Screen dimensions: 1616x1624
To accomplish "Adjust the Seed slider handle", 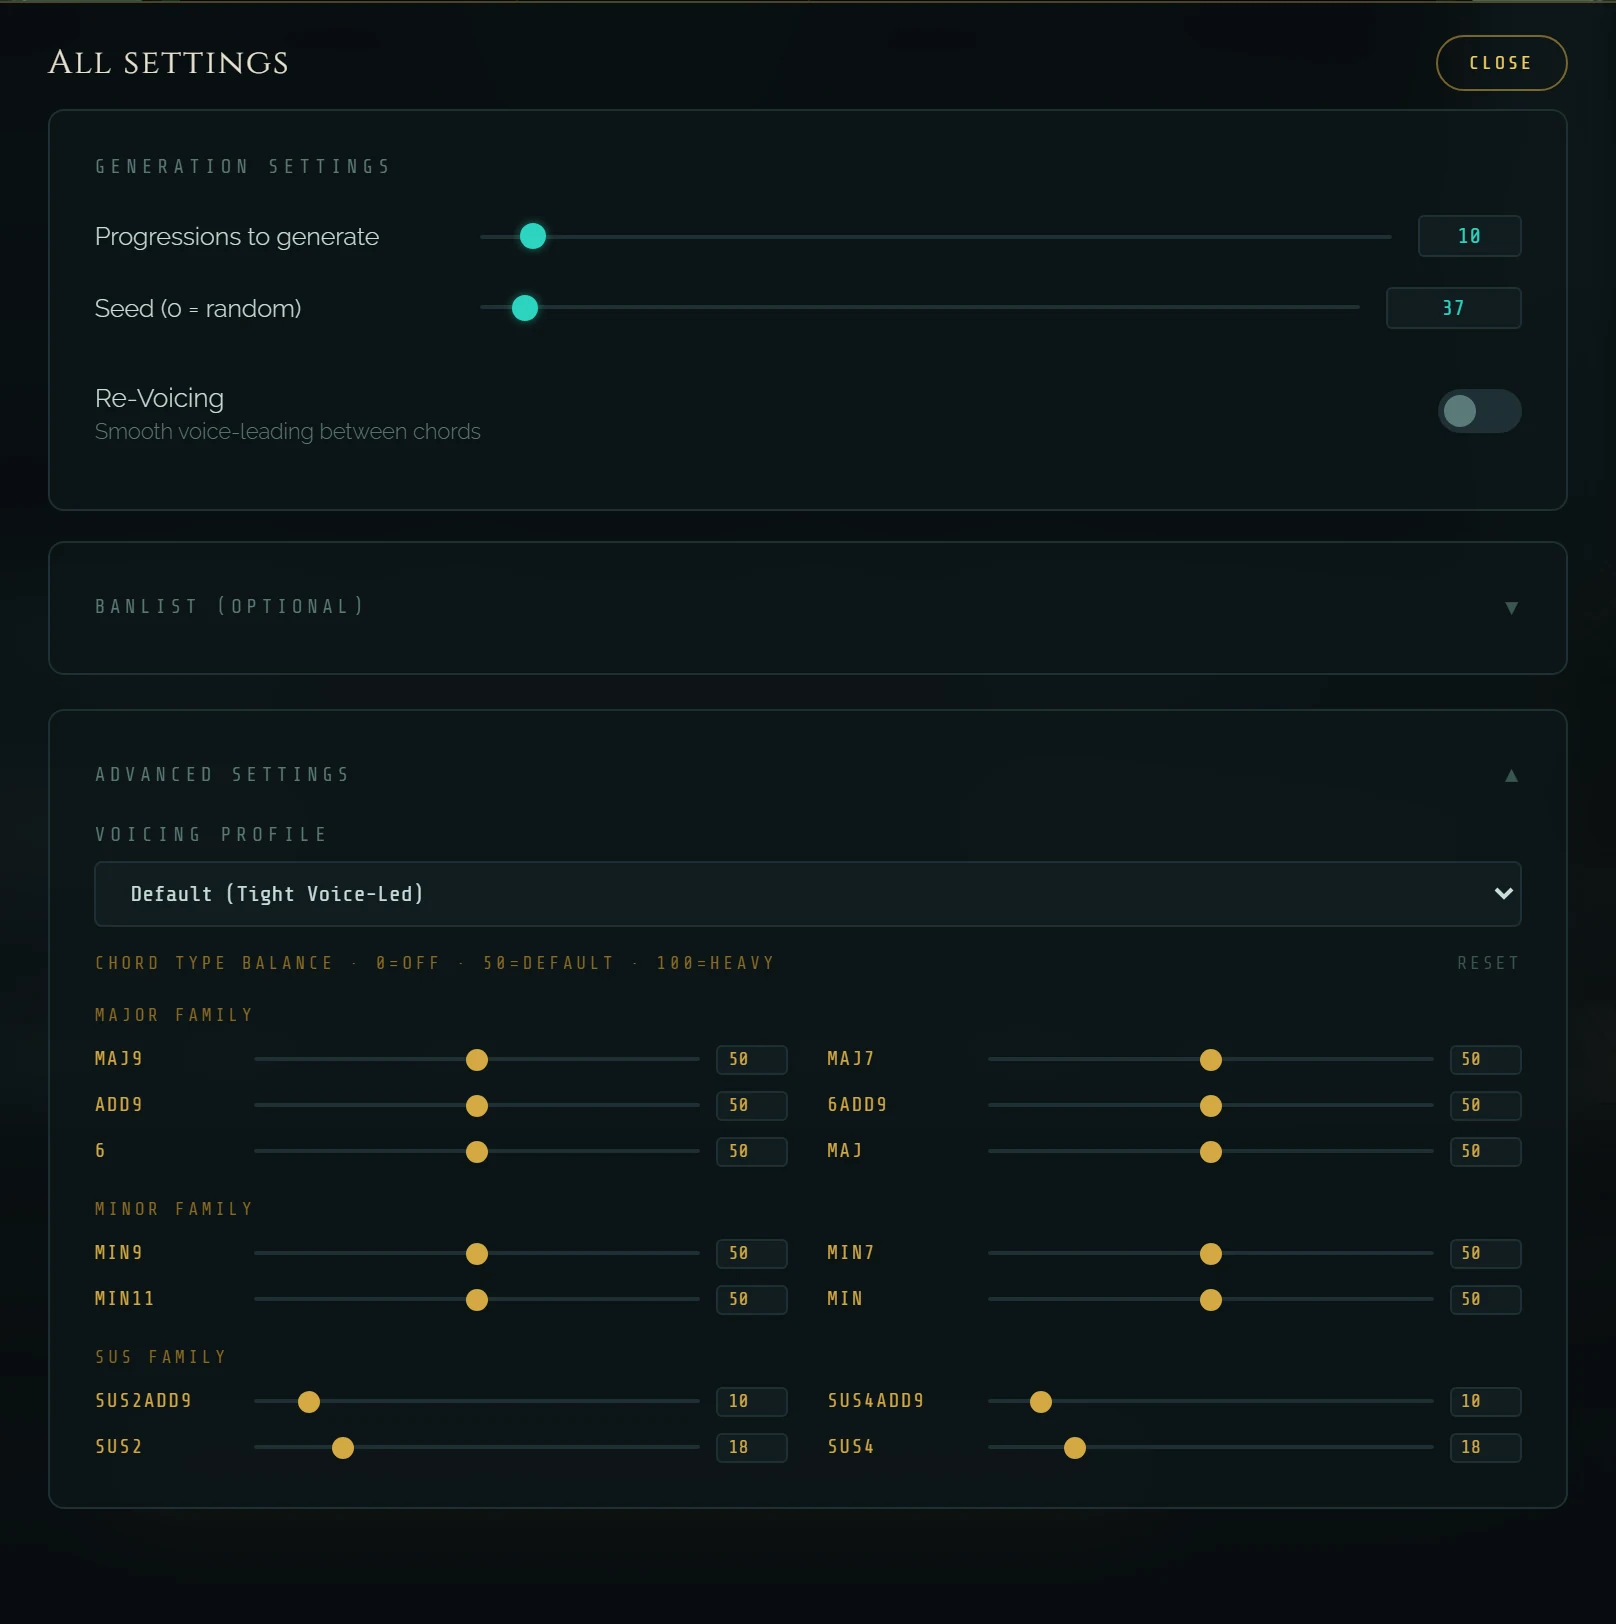I will (x=525, y=308).
